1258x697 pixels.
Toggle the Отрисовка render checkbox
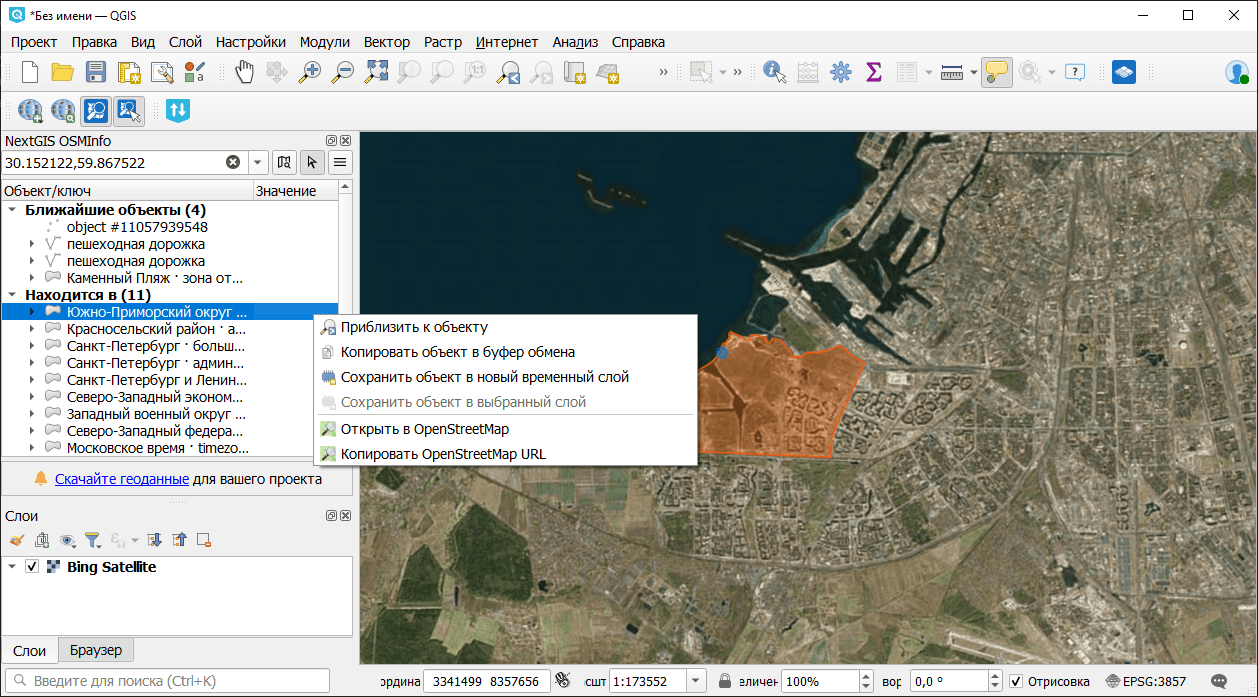(x=1016, y=681)
